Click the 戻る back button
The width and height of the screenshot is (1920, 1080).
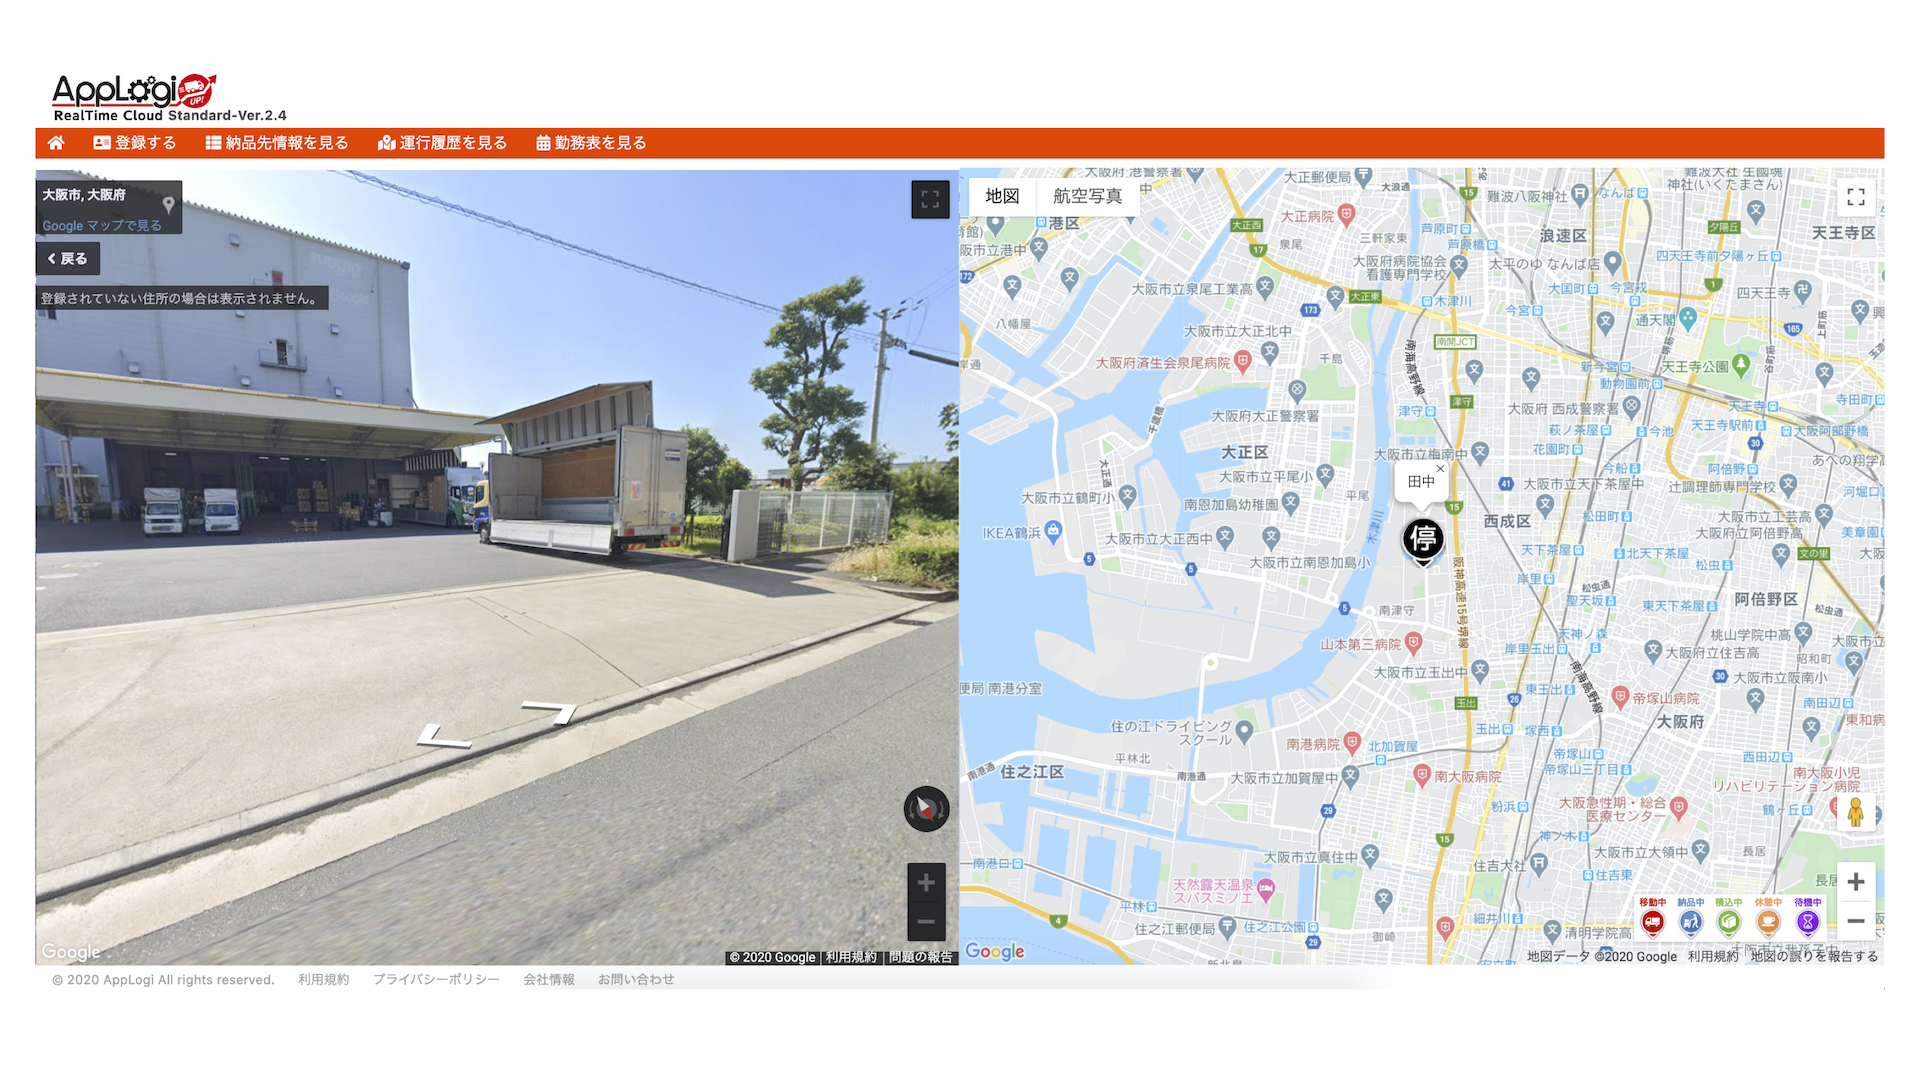[68, 258]
